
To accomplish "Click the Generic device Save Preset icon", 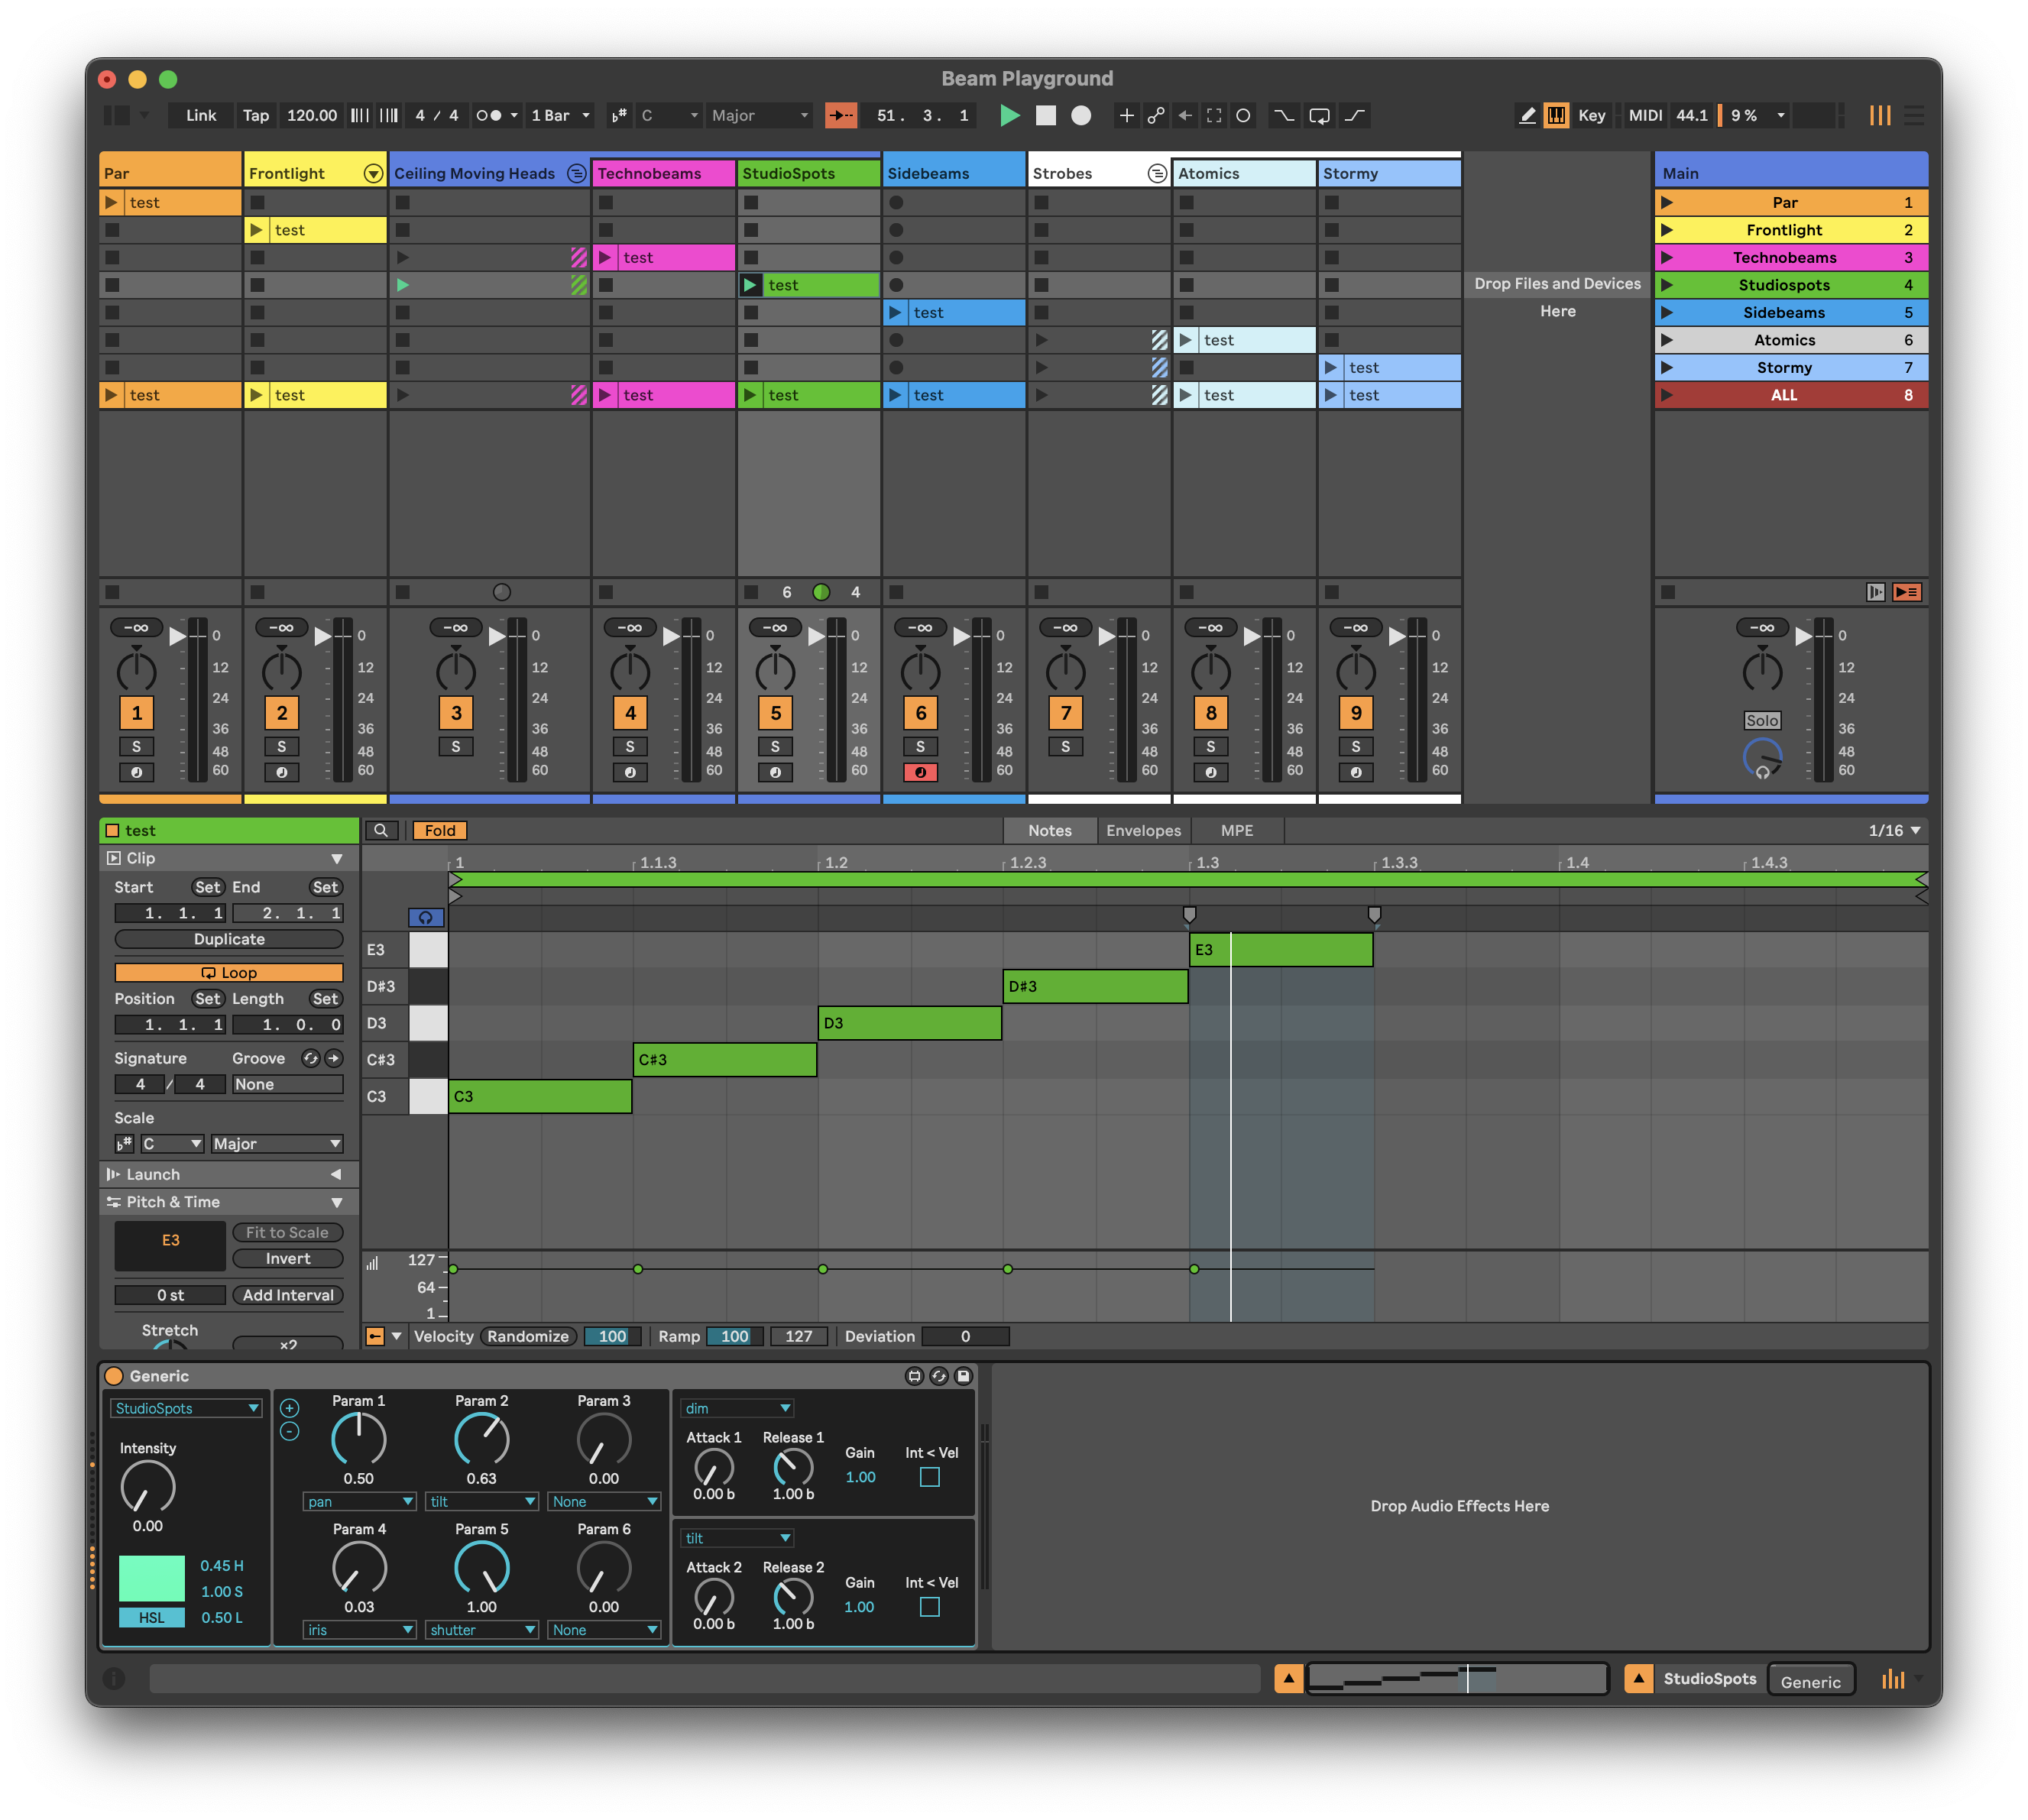I will [962, 1376].
